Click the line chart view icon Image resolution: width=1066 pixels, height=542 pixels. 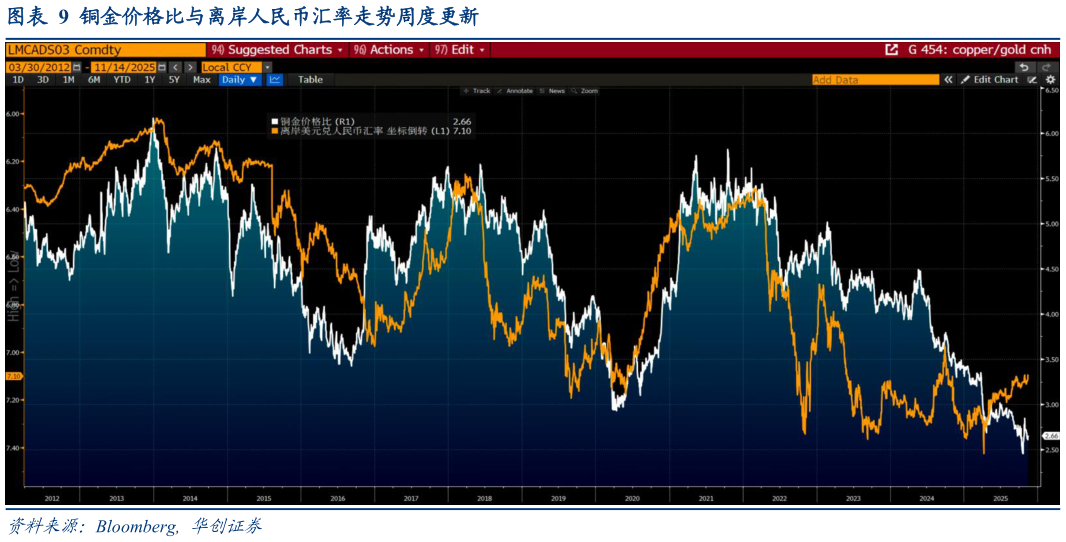pos(275,80)
